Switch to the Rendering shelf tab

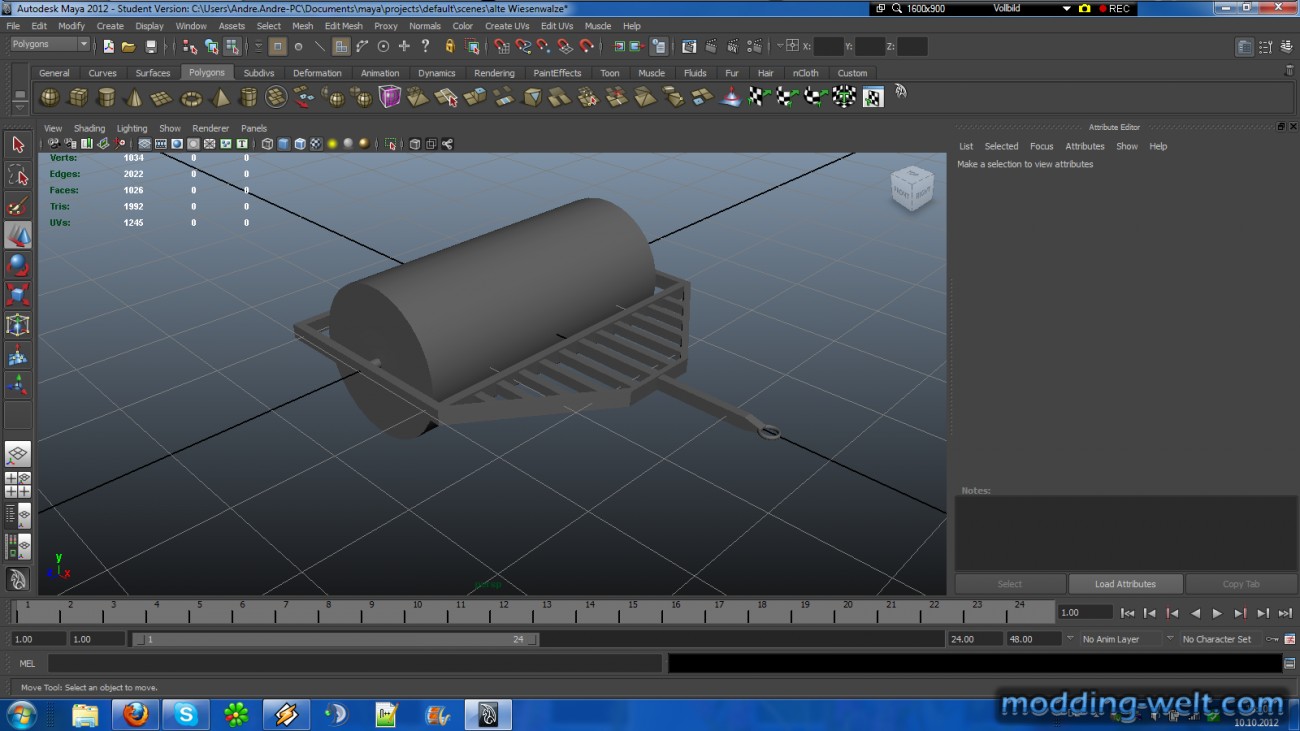(x=494, y=73)
